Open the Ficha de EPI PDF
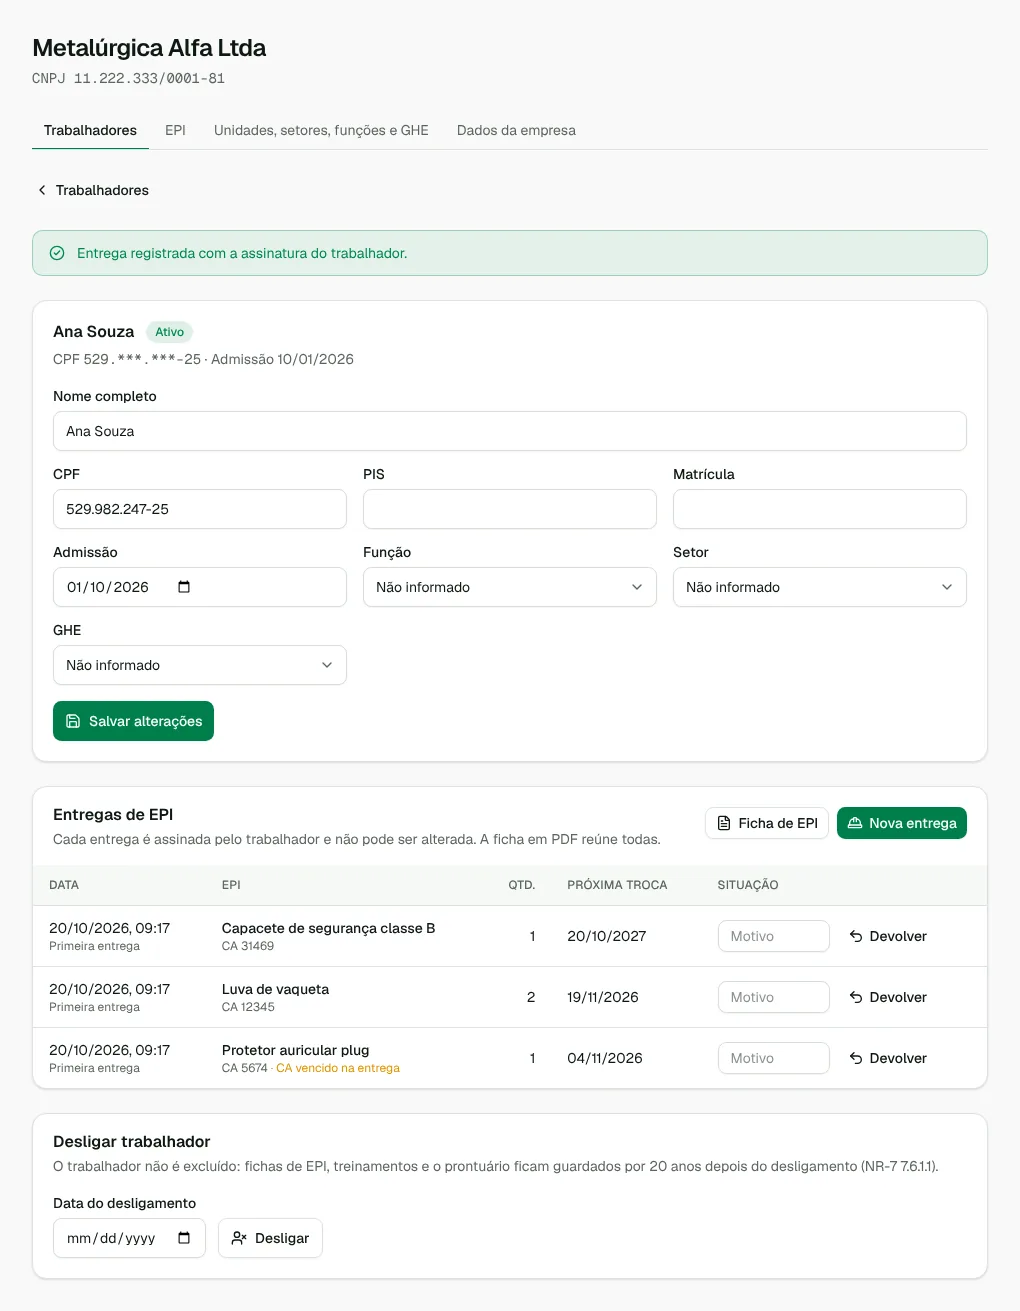 coord(767,823)
